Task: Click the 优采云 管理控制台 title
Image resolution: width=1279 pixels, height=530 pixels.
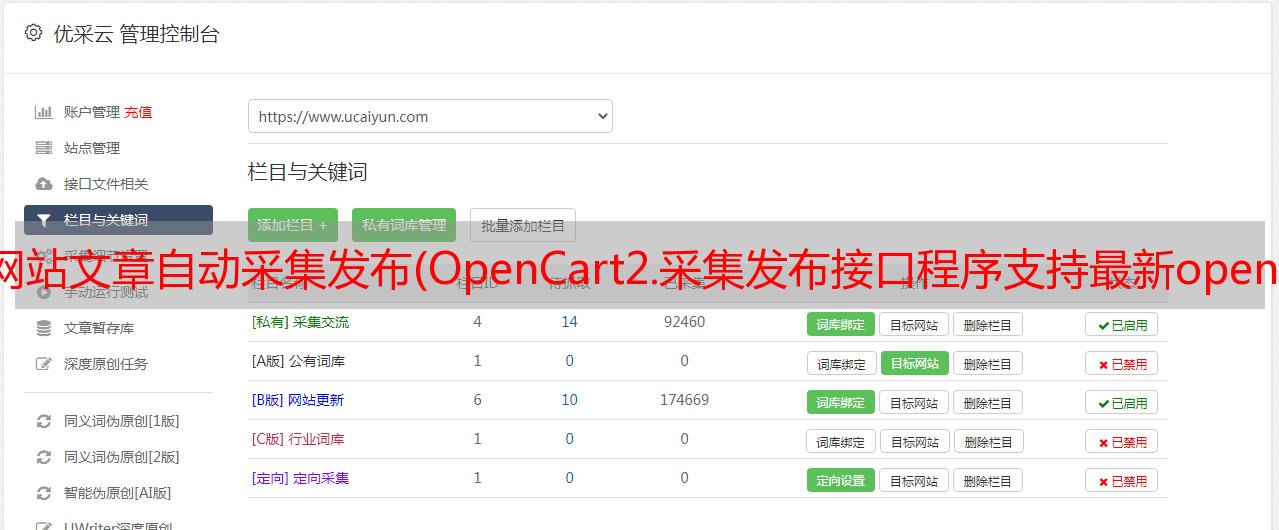Action: [x=136, y=34]
